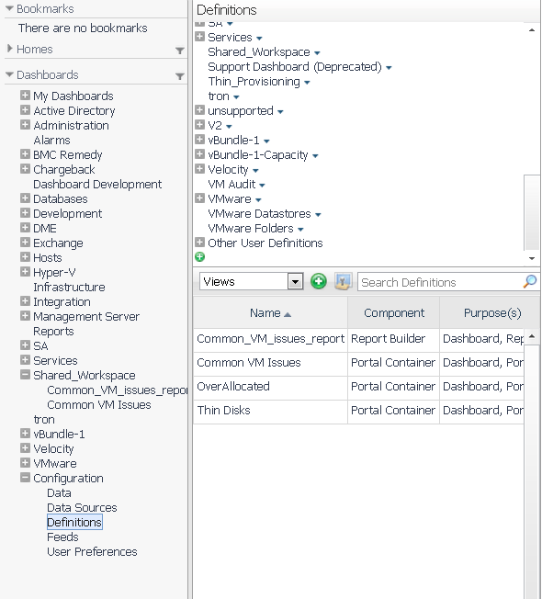The image size is (542, 599).
Task: Expand the VMware node in Definitions tree
Action: point(200,198)
